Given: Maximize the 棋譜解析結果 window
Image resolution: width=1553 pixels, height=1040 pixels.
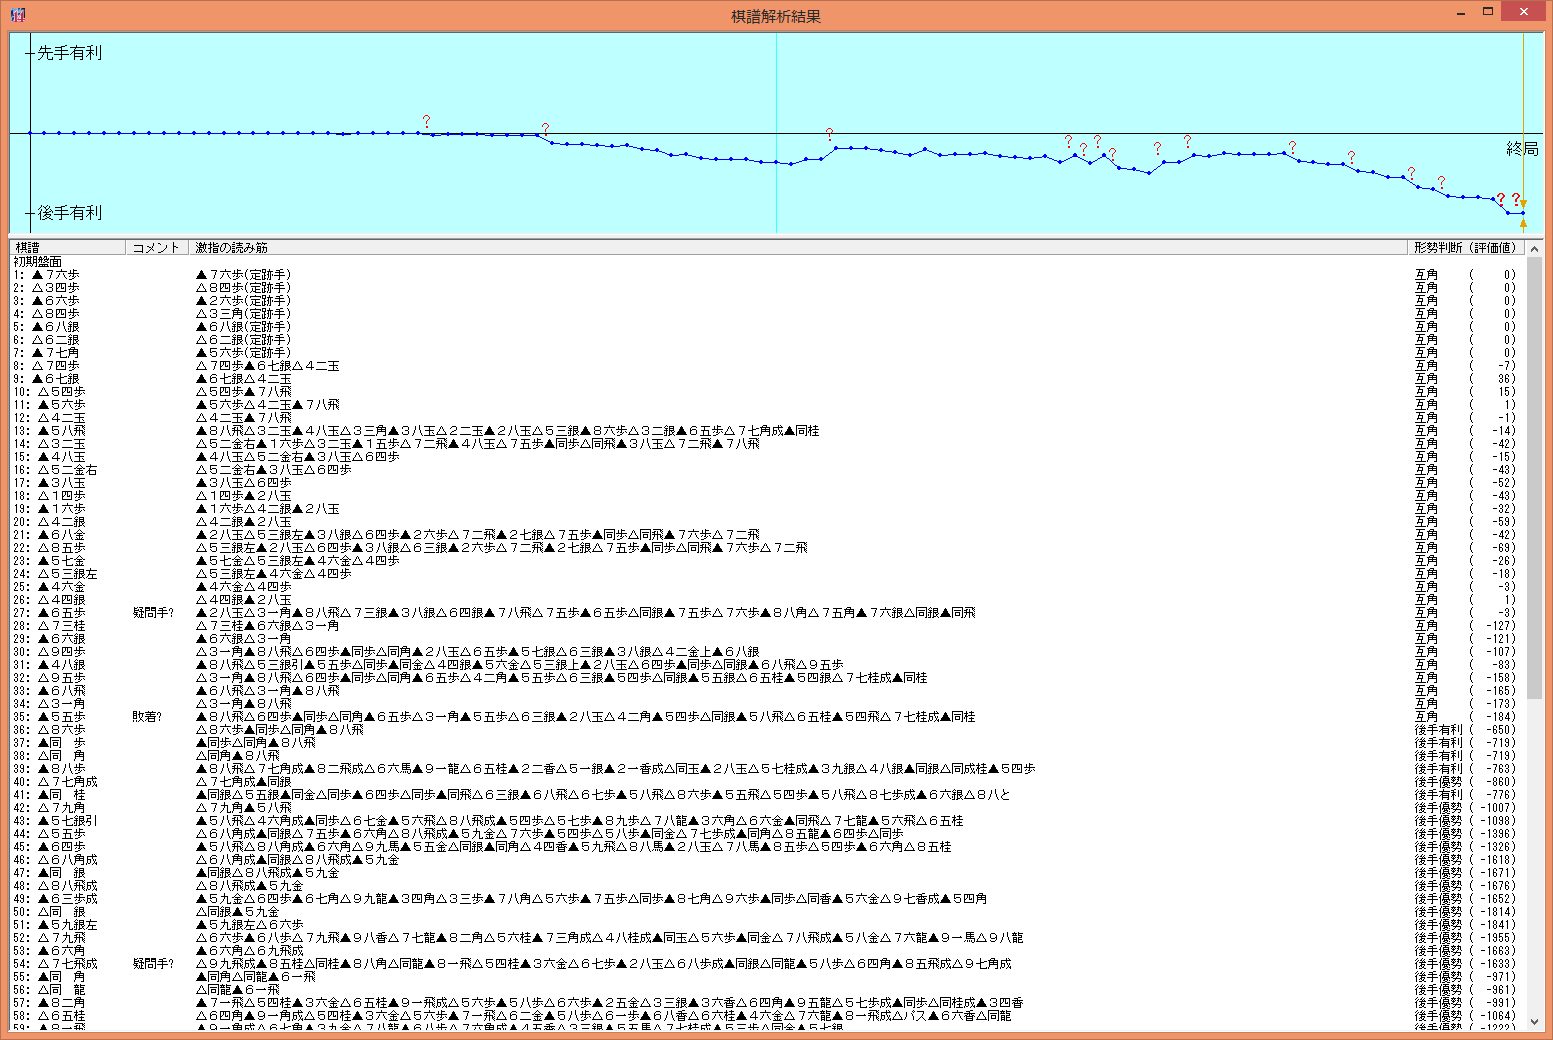Looking at the screenshot, I should click(x=1488, y=12).
